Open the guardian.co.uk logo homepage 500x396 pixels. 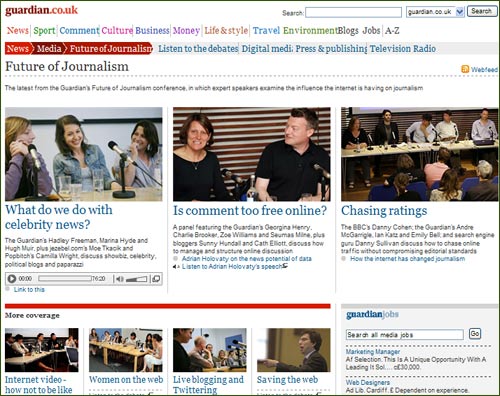(x=42, y=10)
